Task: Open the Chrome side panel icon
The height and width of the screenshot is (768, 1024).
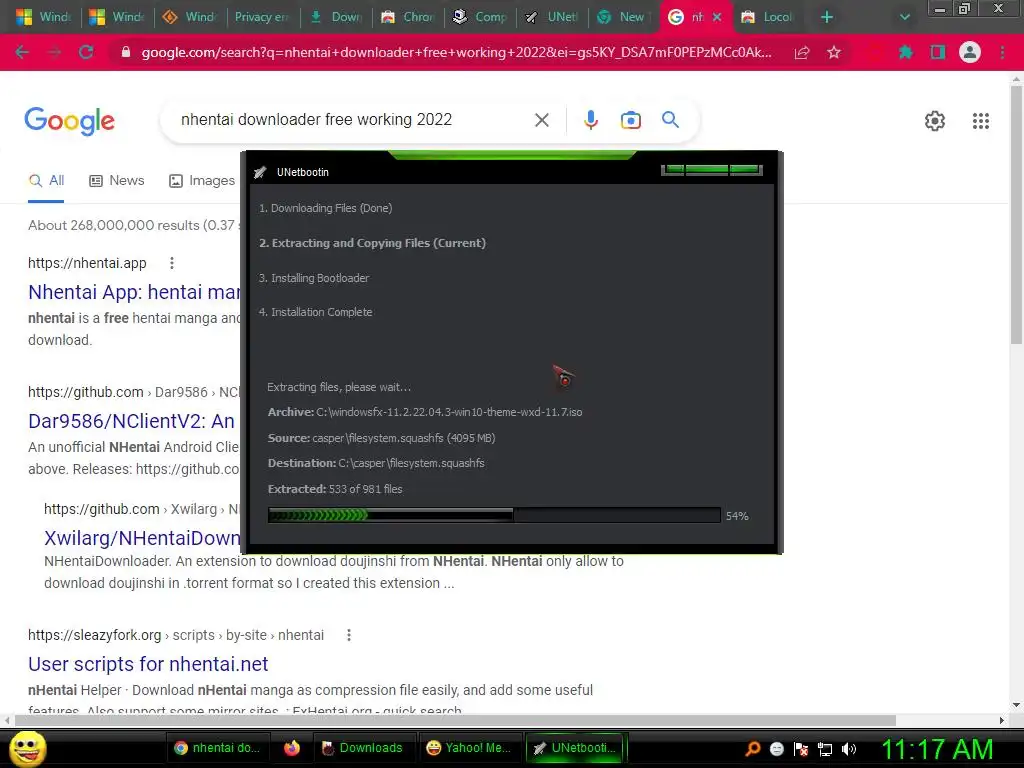Action: 938,52
